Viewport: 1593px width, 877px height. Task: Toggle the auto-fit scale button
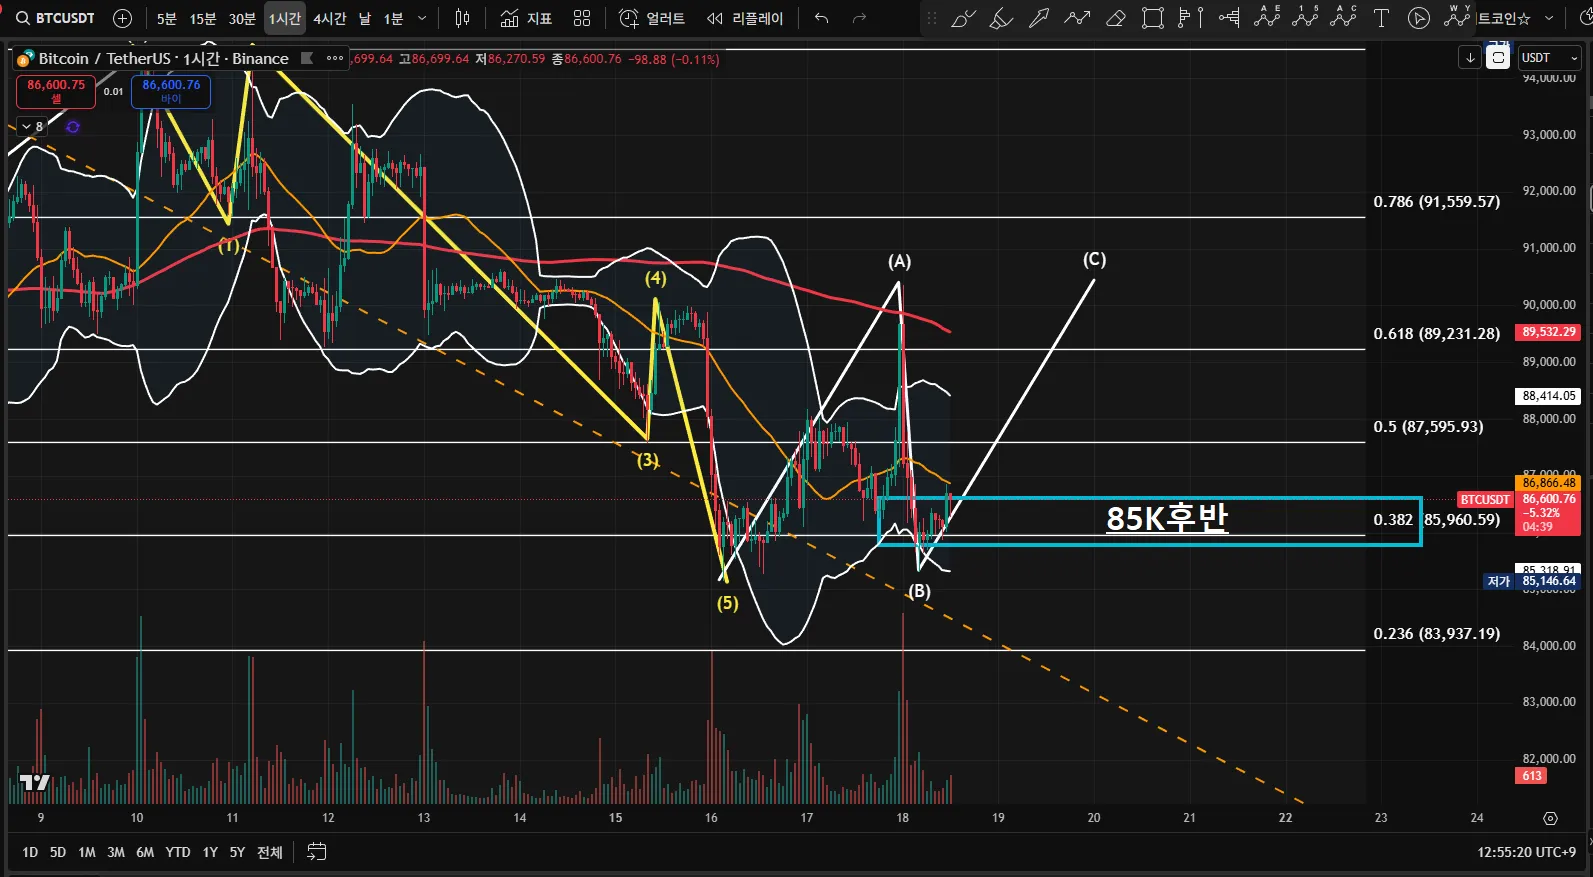pyautogui.click(x=1498, y=58)
